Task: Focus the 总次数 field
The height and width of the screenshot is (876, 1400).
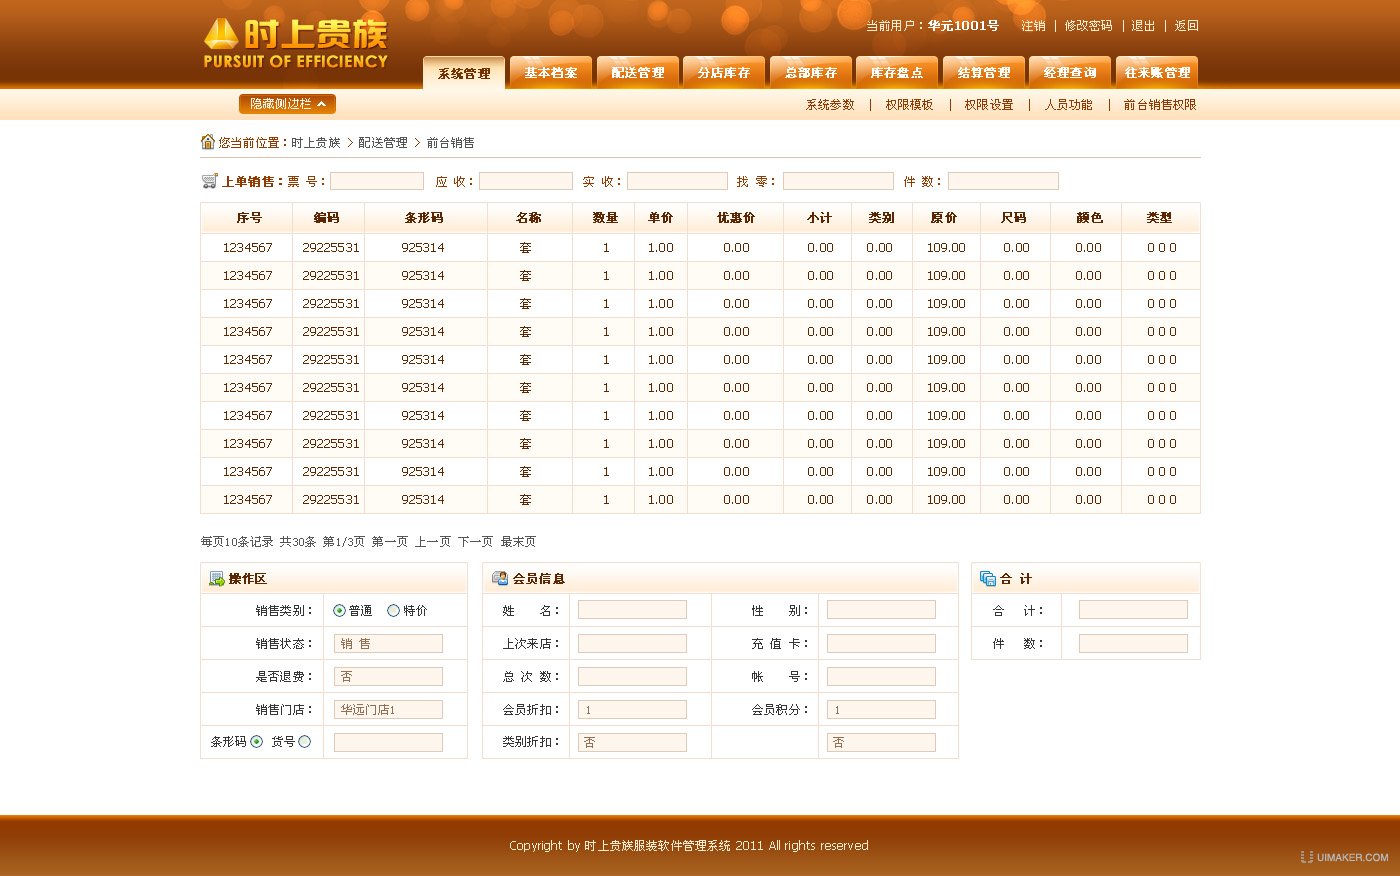Action: click(632, 677)
